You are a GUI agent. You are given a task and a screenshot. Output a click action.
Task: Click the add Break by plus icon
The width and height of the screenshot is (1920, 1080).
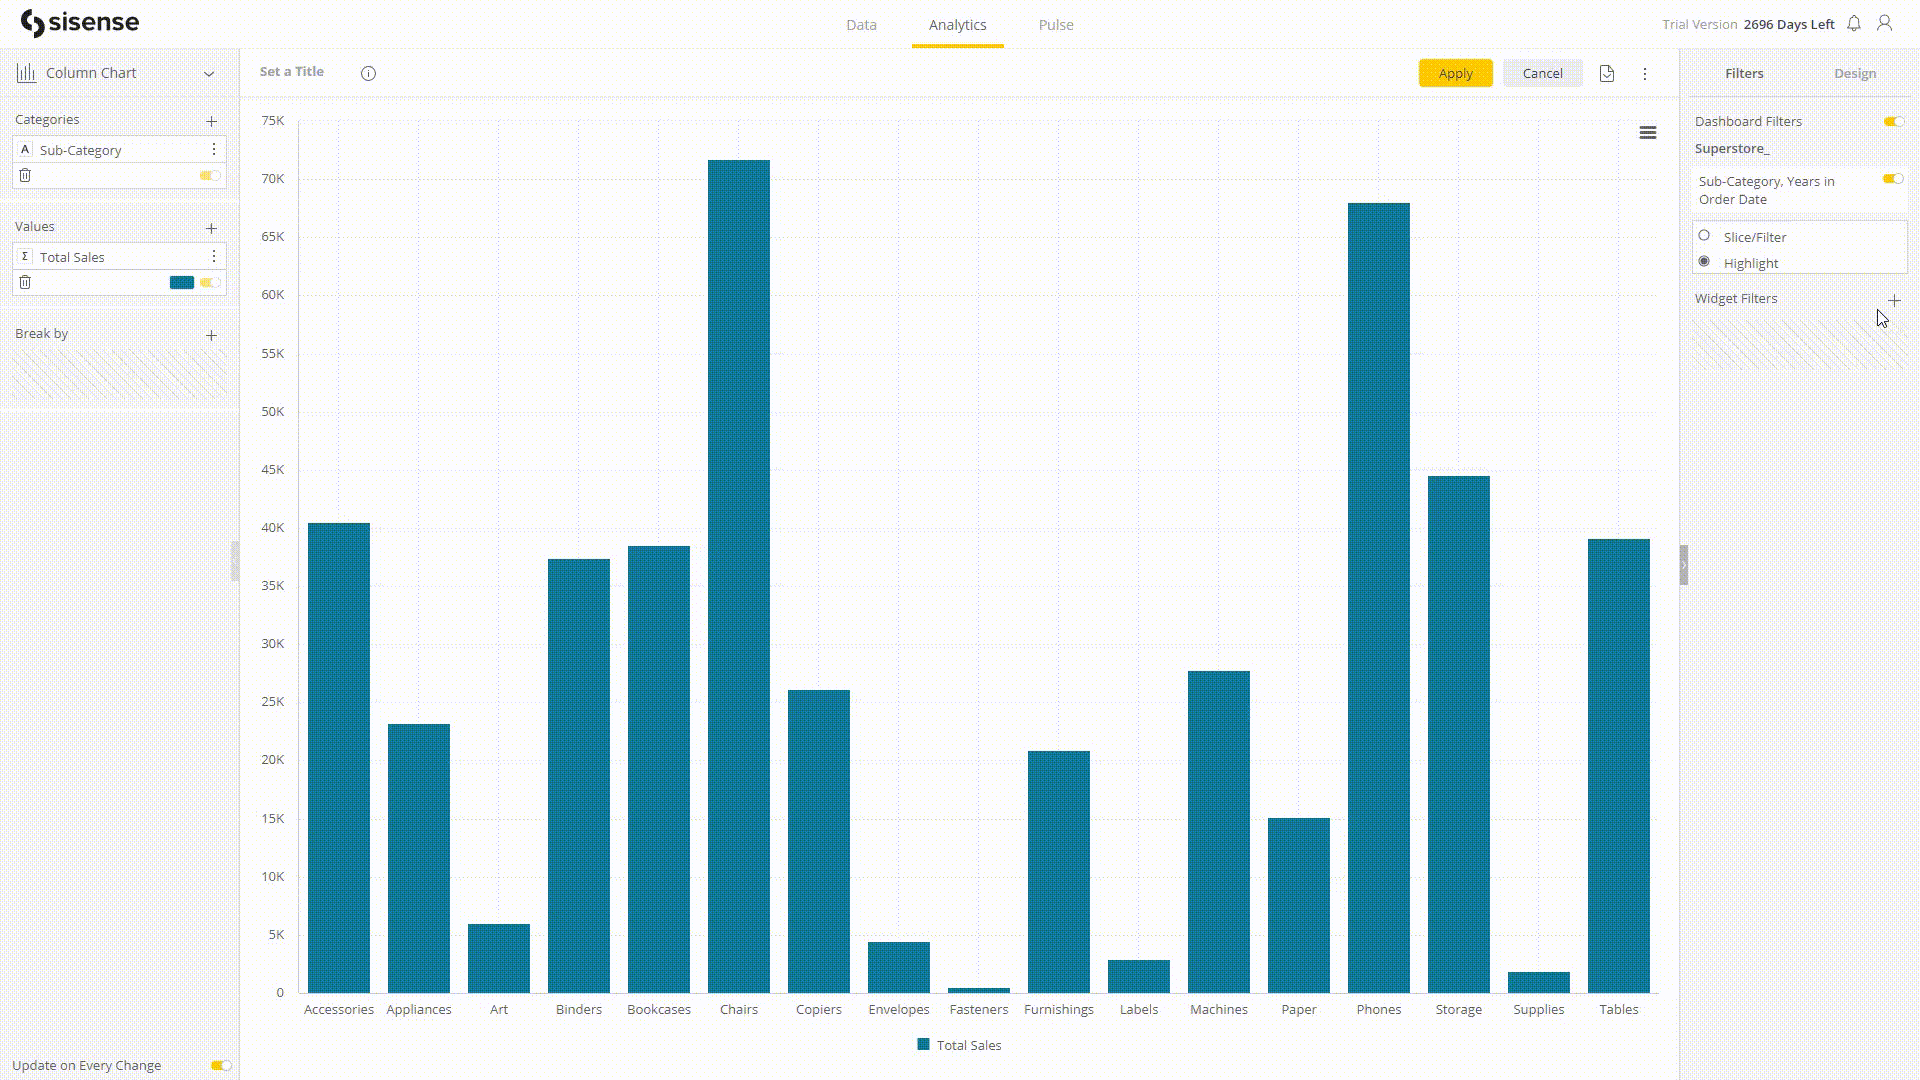(x=210, y=335)
